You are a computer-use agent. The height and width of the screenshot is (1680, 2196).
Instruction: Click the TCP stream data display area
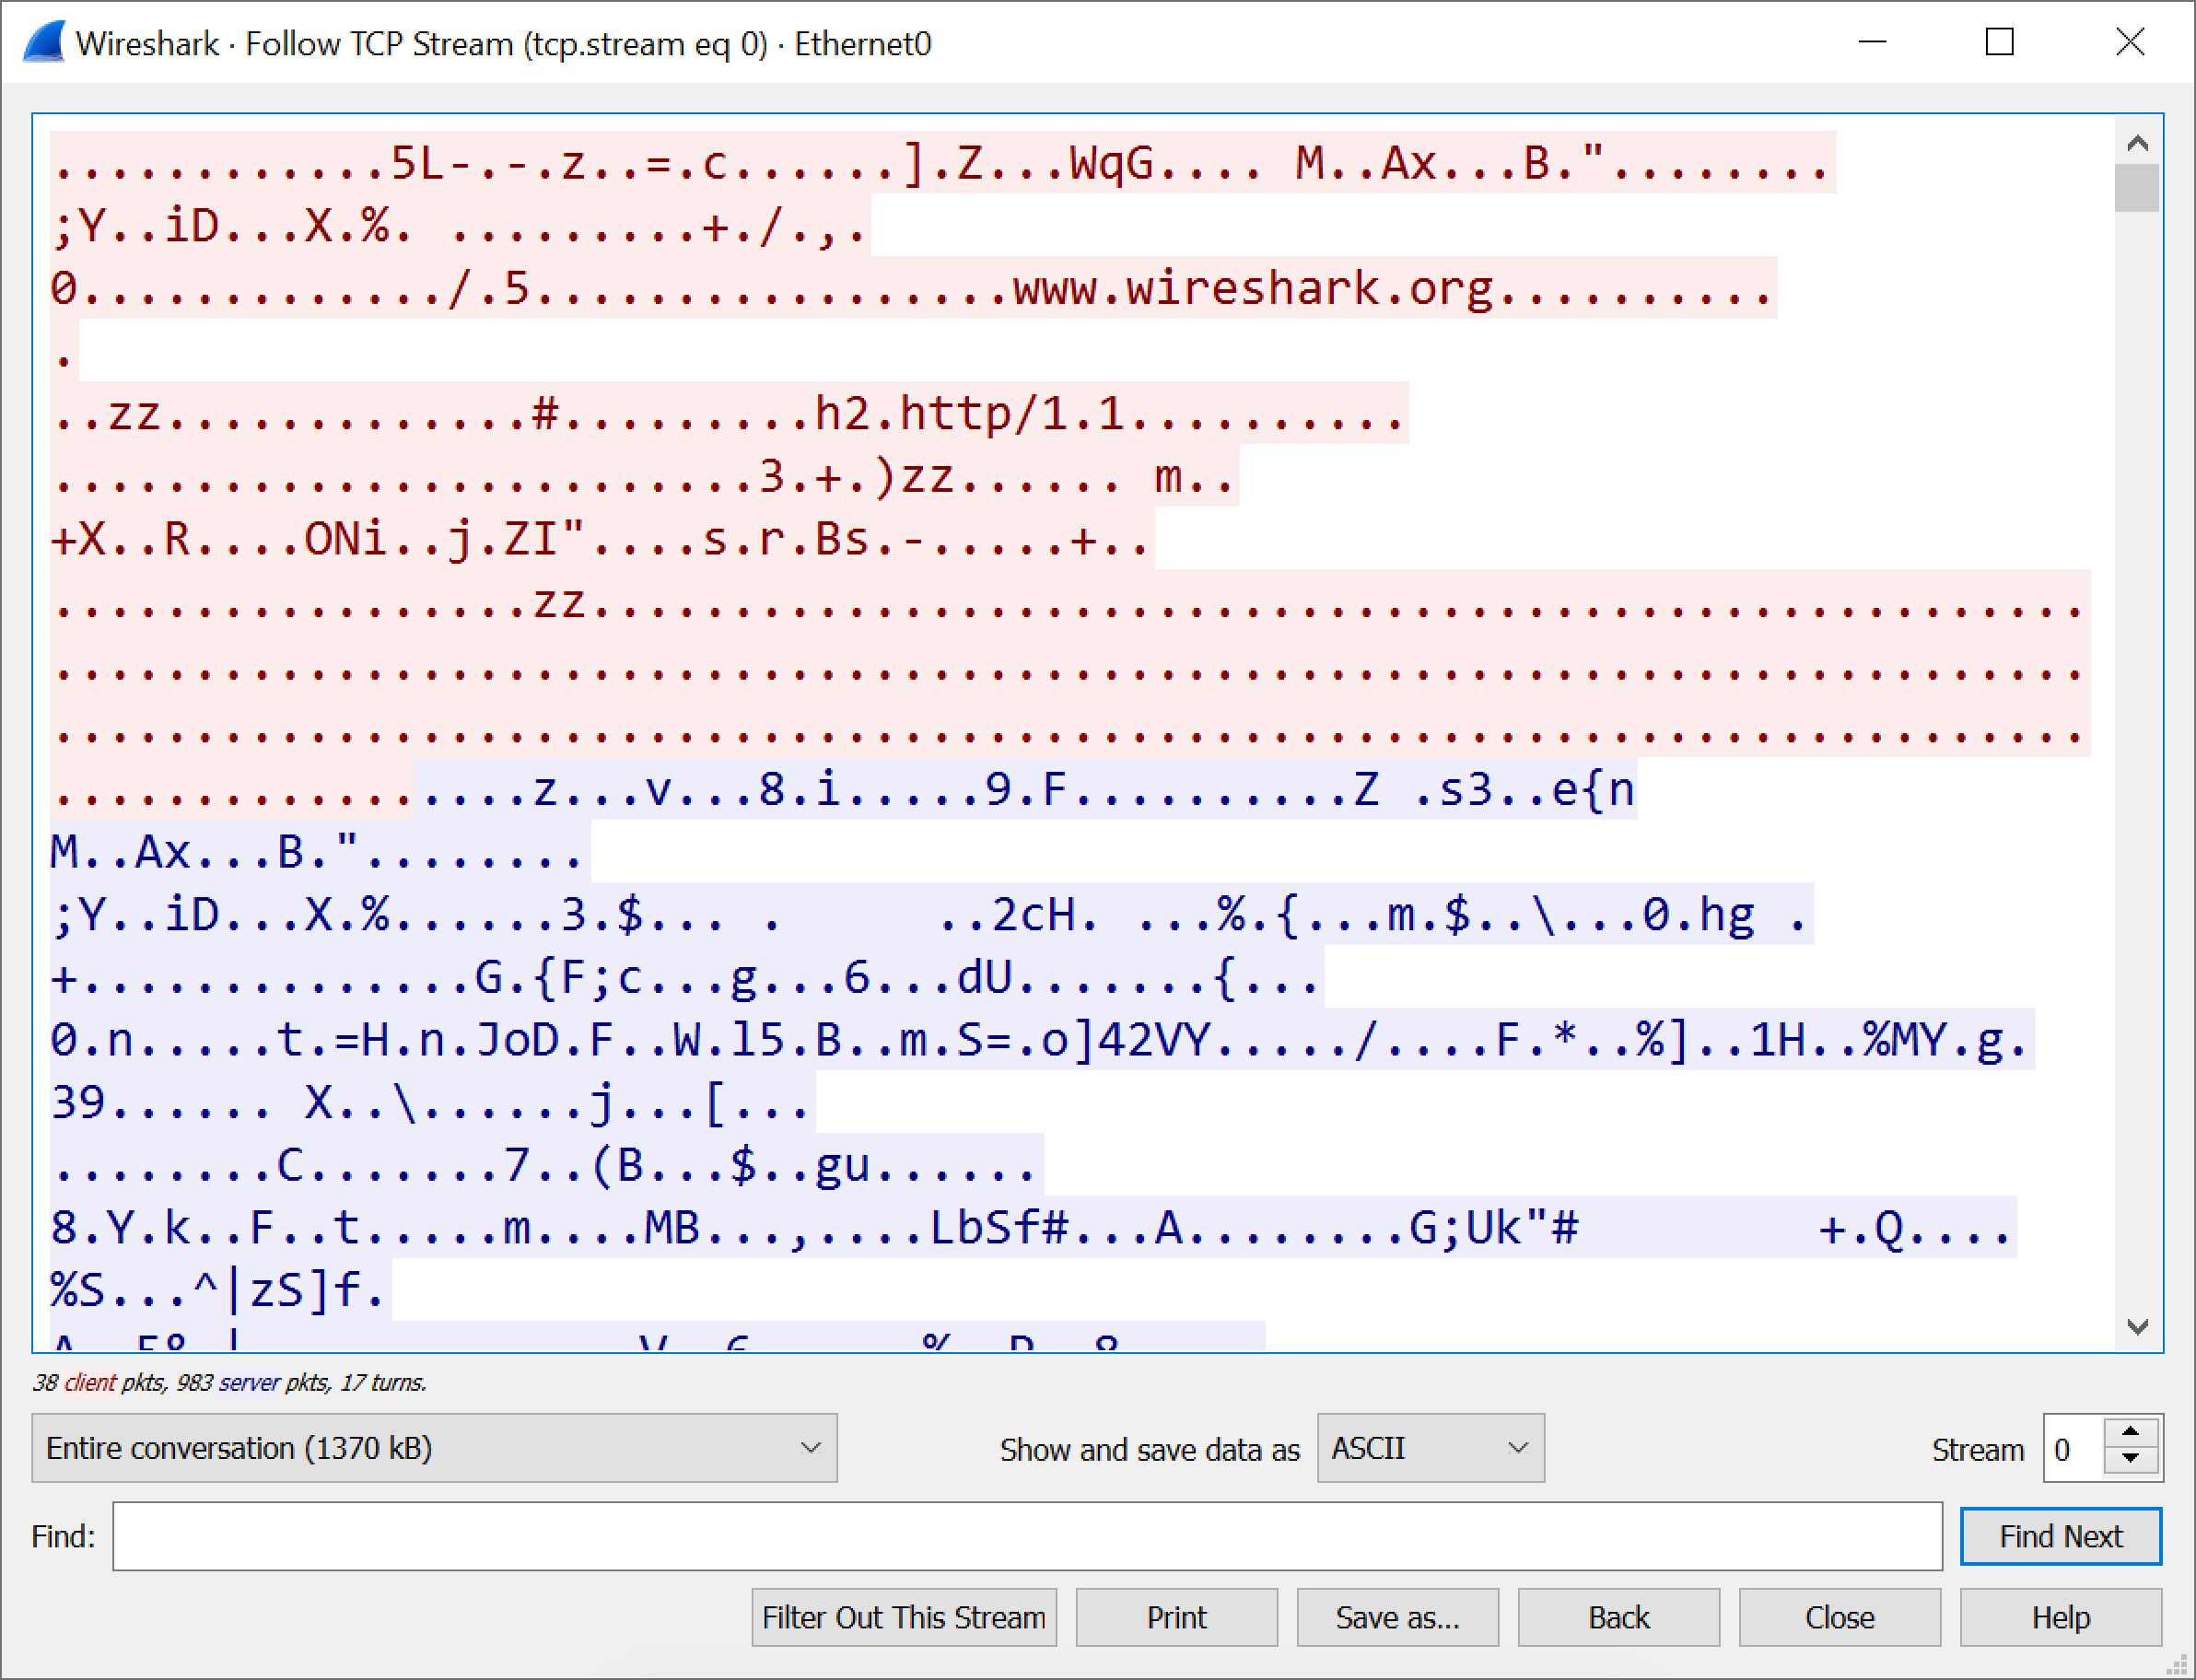(x=1098, y=707)
